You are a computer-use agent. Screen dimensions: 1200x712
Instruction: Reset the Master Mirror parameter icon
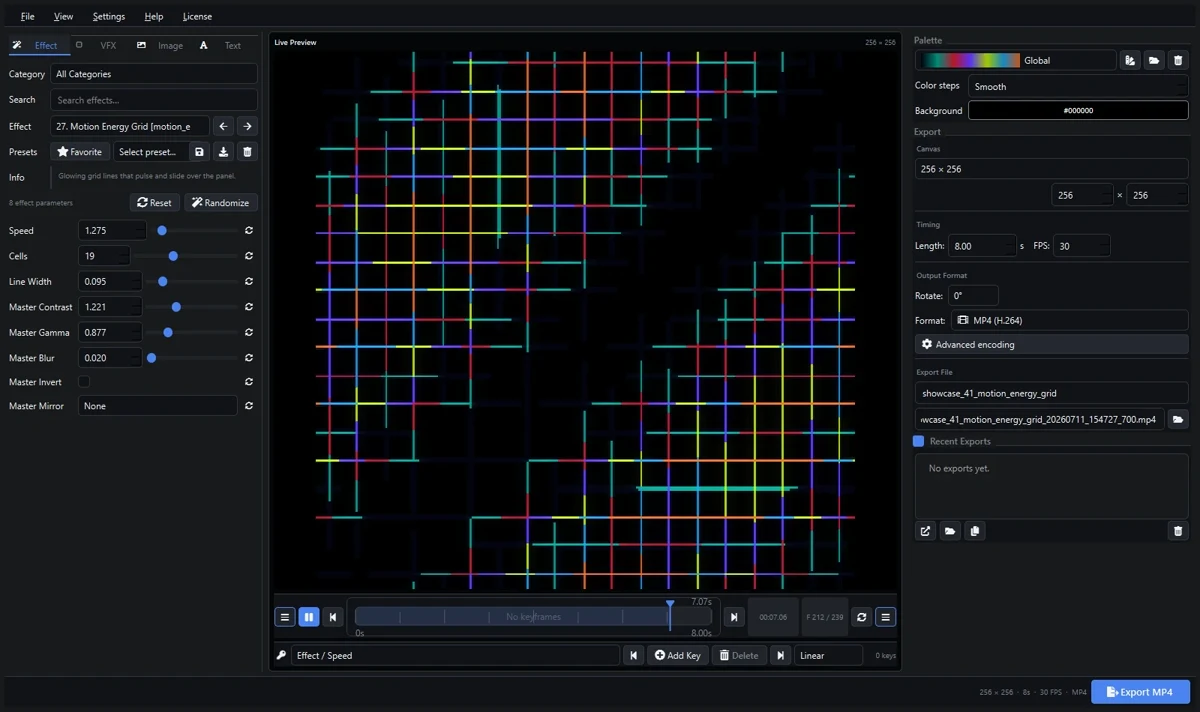pos(249,406)
